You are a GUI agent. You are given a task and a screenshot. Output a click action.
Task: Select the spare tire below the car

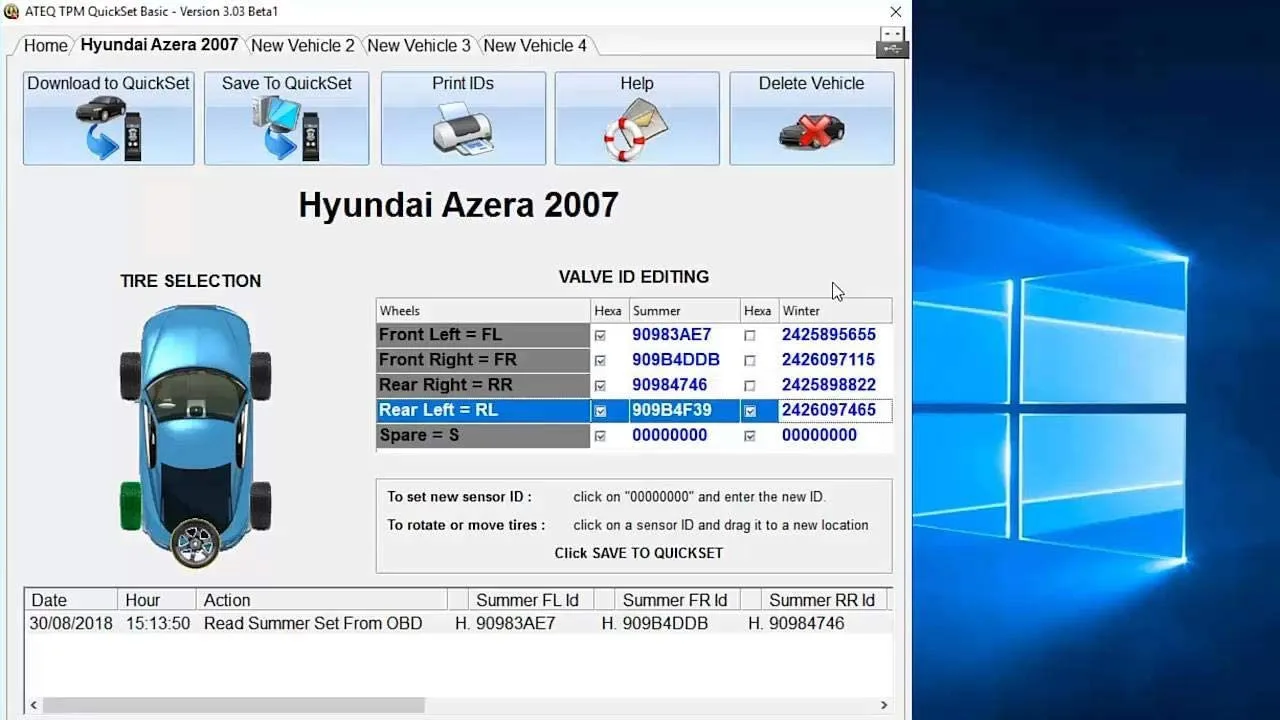[x=195, y=543]
